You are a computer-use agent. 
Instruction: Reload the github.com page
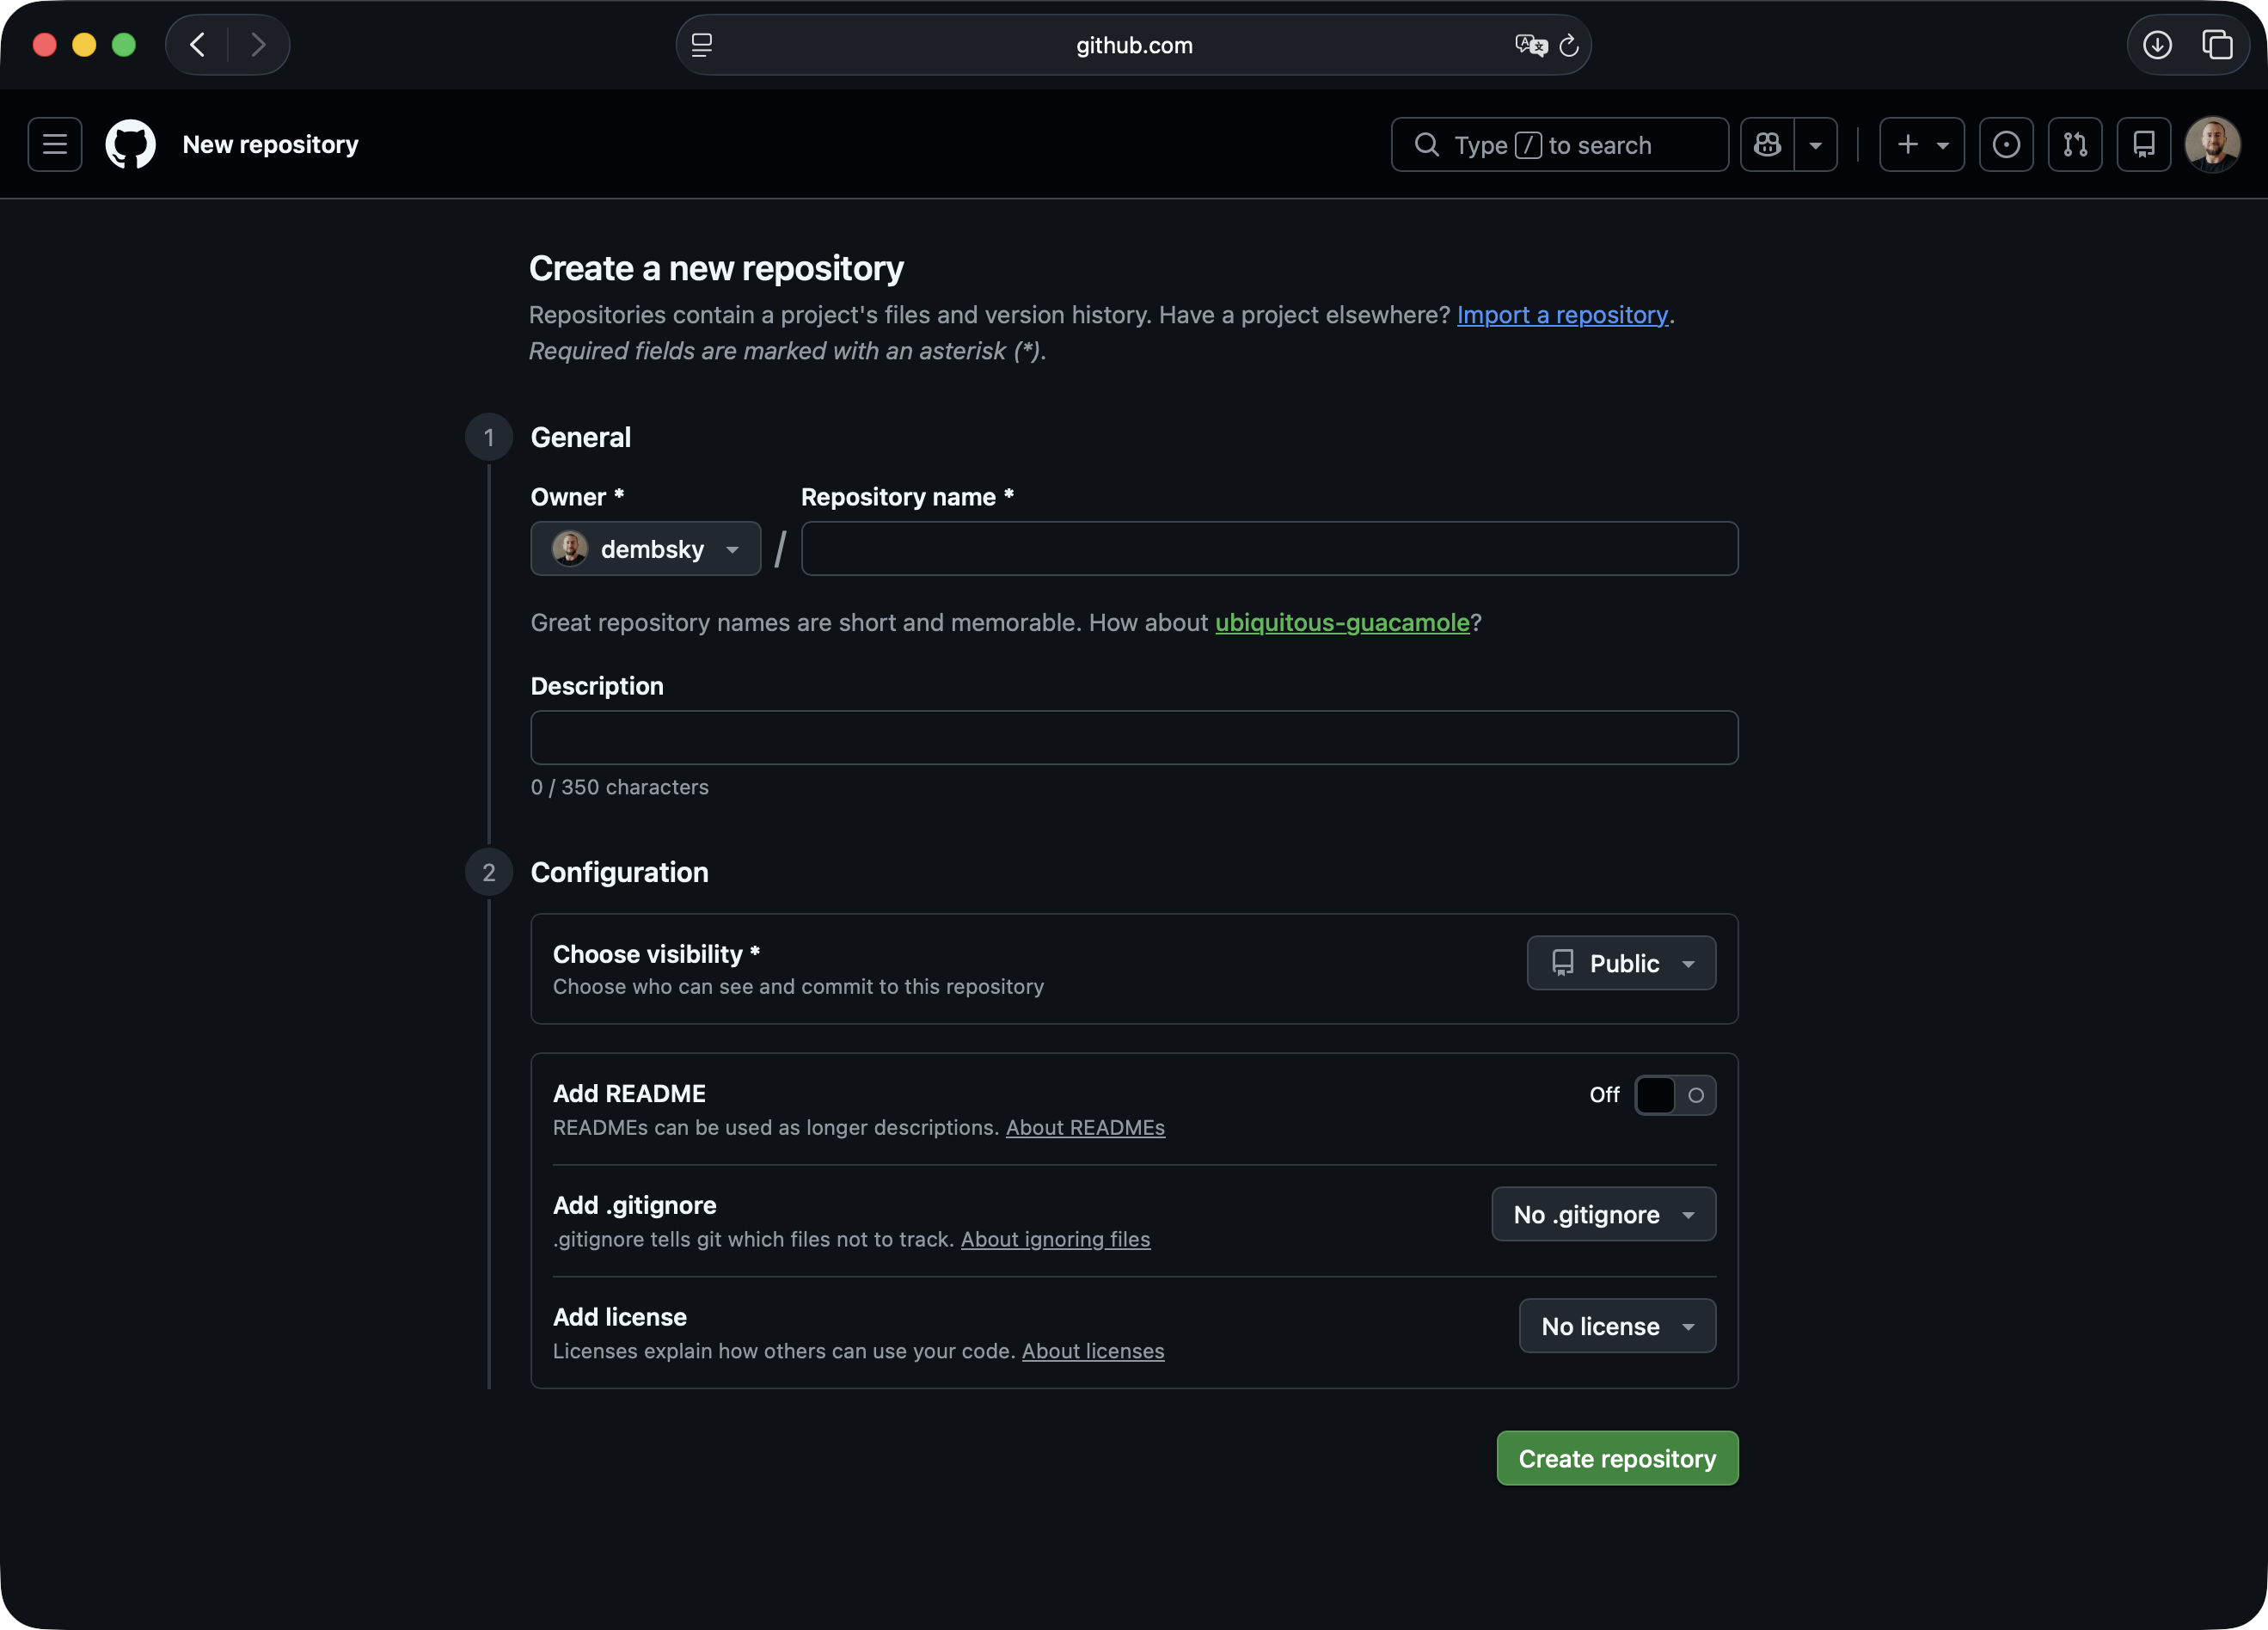tap(1568, 45)
